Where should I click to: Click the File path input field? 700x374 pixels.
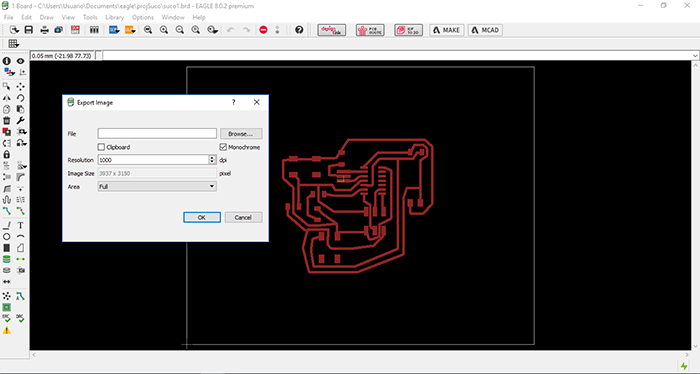click(157, 133)
